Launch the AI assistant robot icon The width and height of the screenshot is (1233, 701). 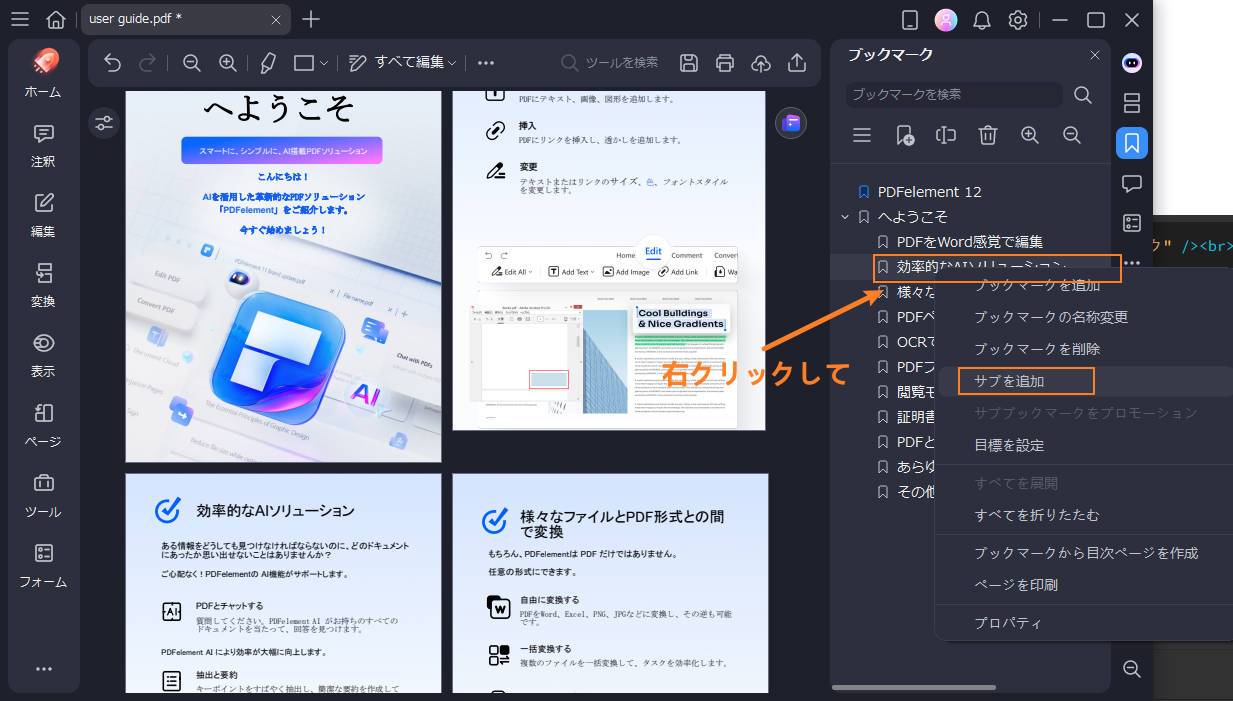point(1131,63)
